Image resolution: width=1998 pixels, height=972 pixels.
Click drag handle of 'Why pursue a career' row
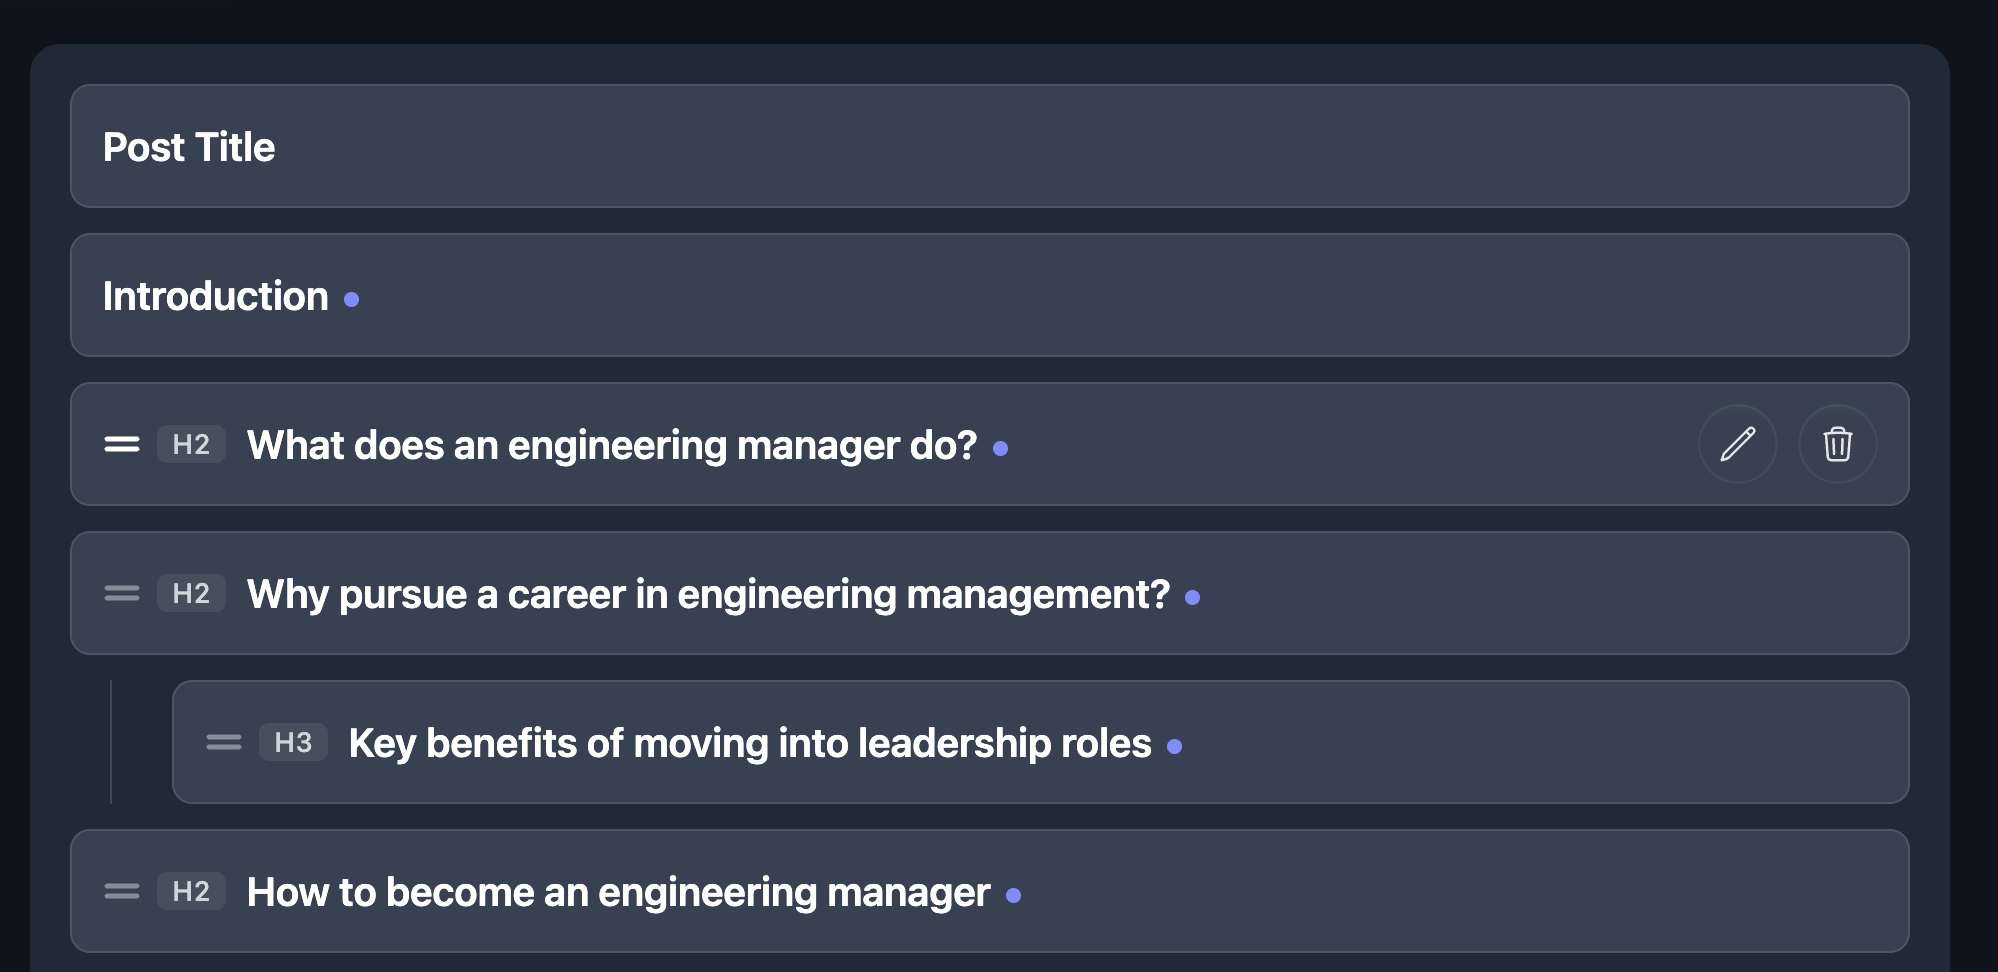pos(122,593)
